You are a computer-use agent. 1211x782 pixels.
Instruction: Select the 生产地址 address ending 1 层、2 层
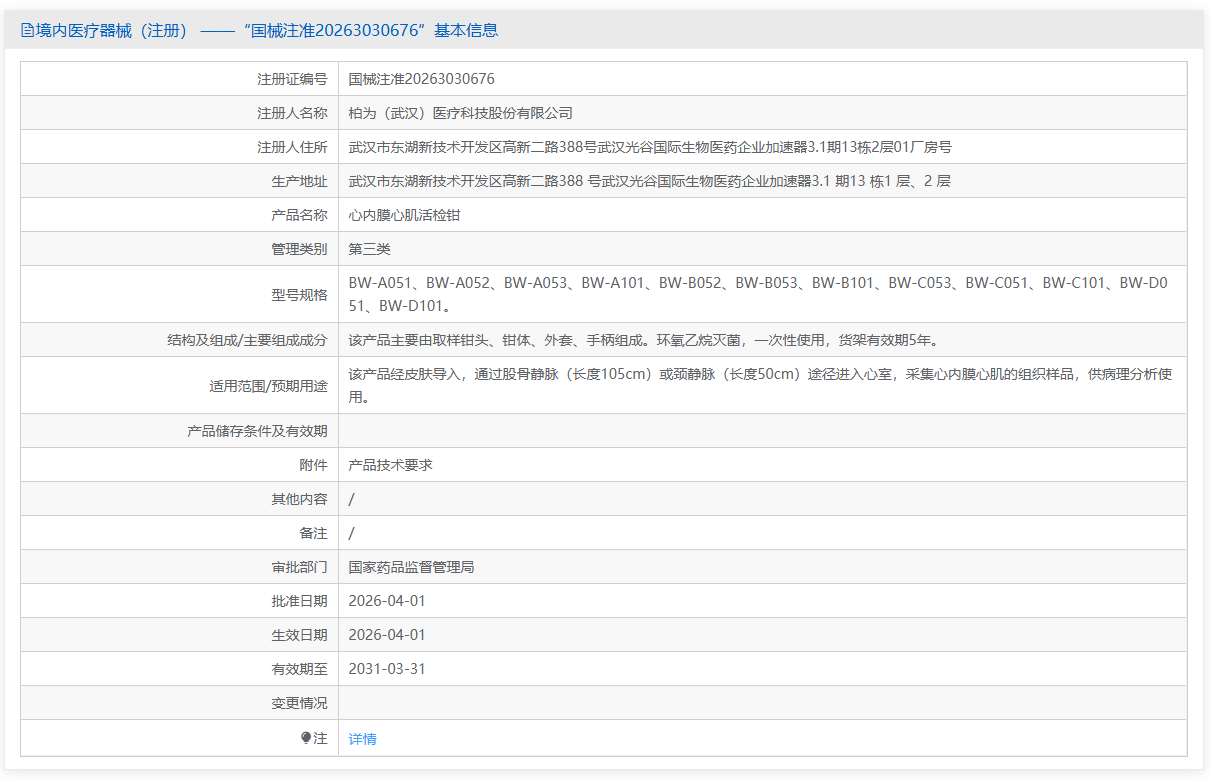coord(649,181)
